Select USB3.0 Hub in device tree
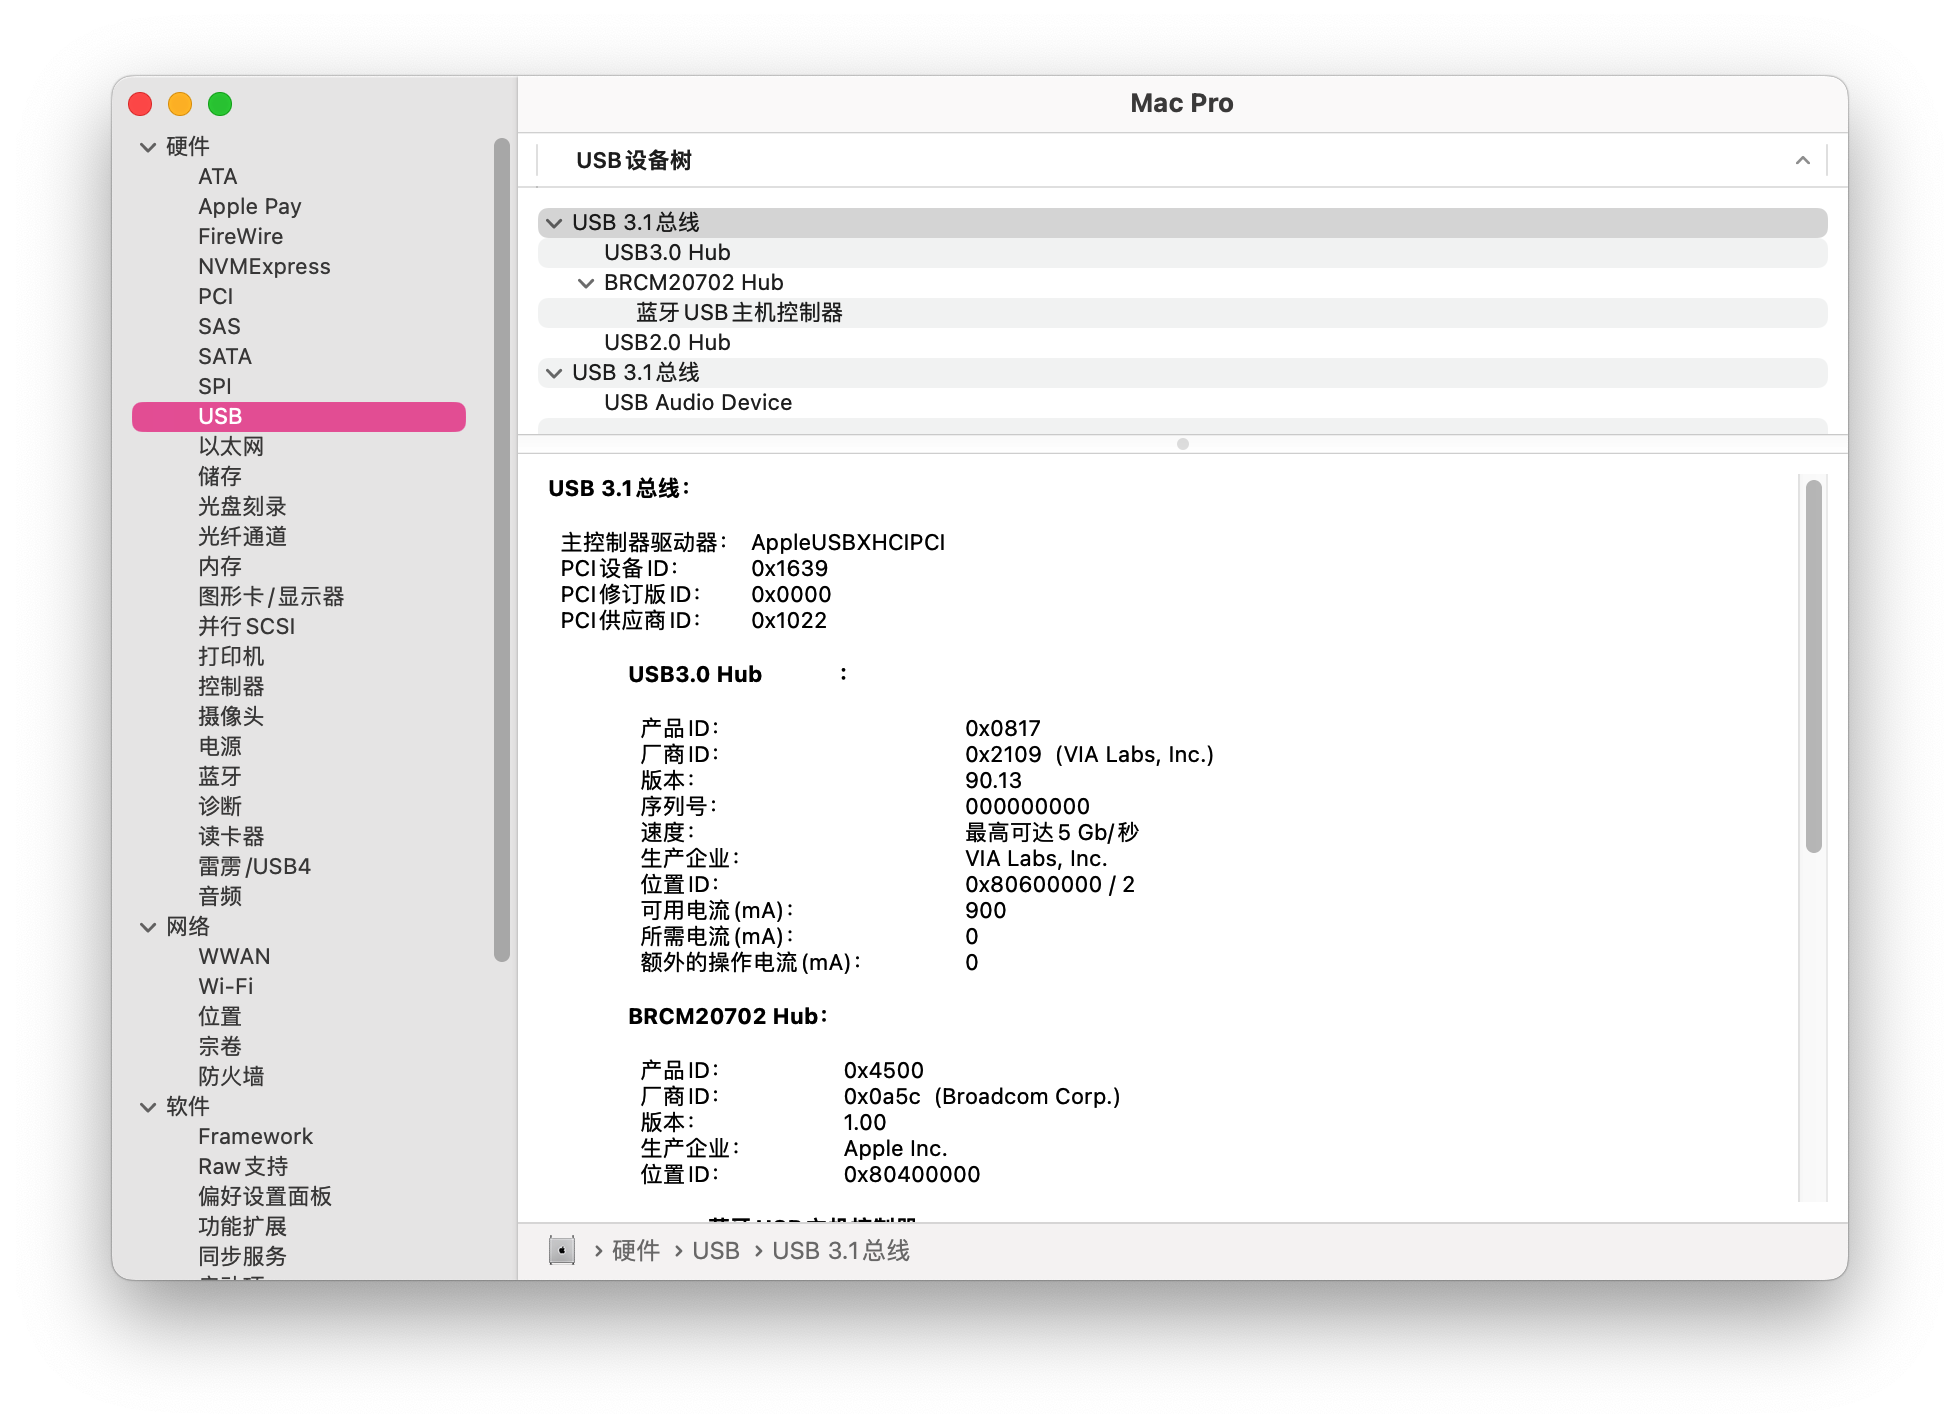 (x=667, y=253)
